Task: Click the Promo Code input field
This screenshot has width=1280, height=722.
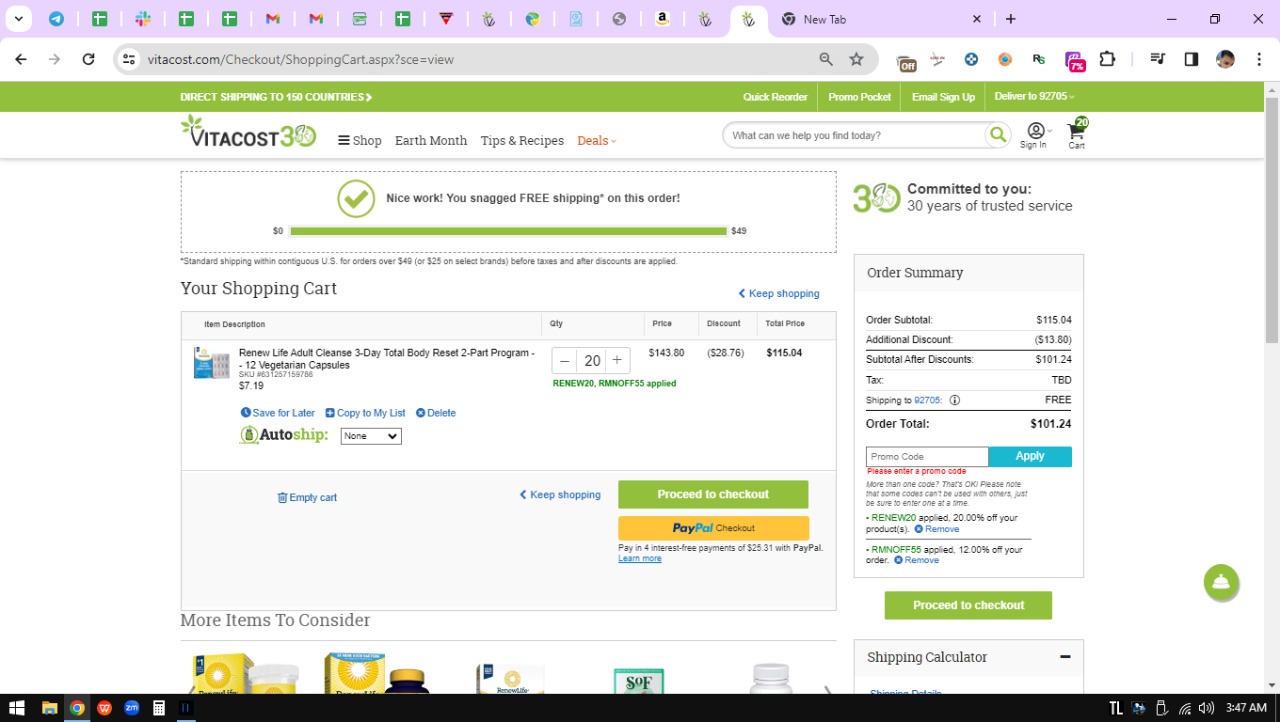Action: 927,456
